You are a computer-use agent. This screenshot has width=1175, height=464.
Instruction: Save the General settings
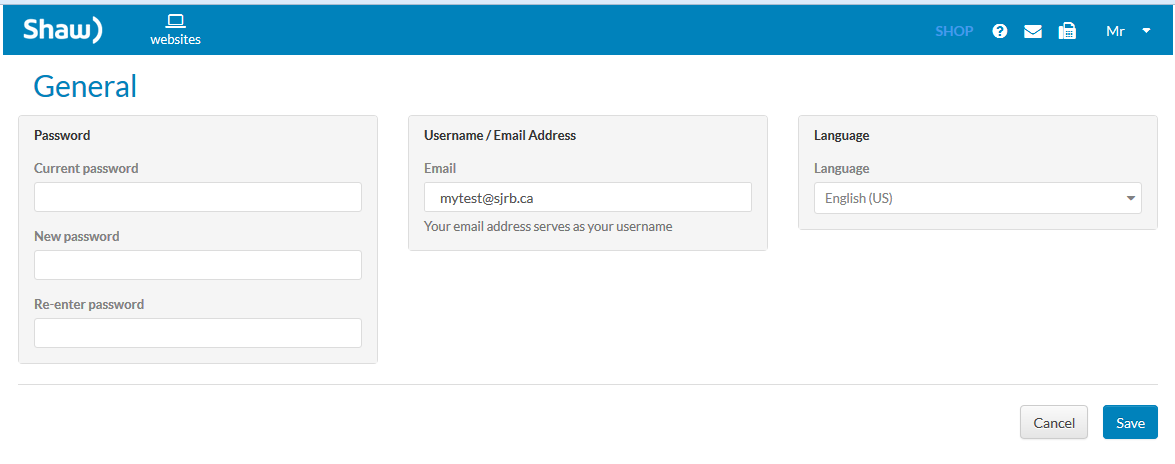pos(1130,423)
